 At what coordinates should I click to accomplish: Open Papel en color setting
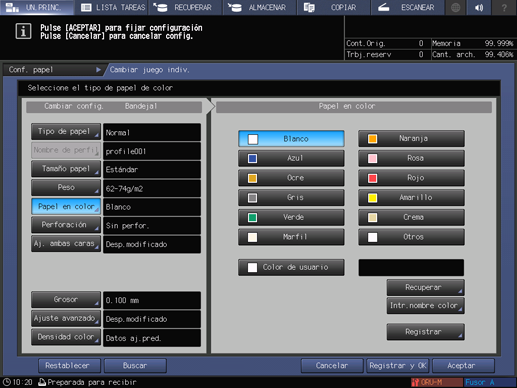pyautogui.click(x=66, y=206)
